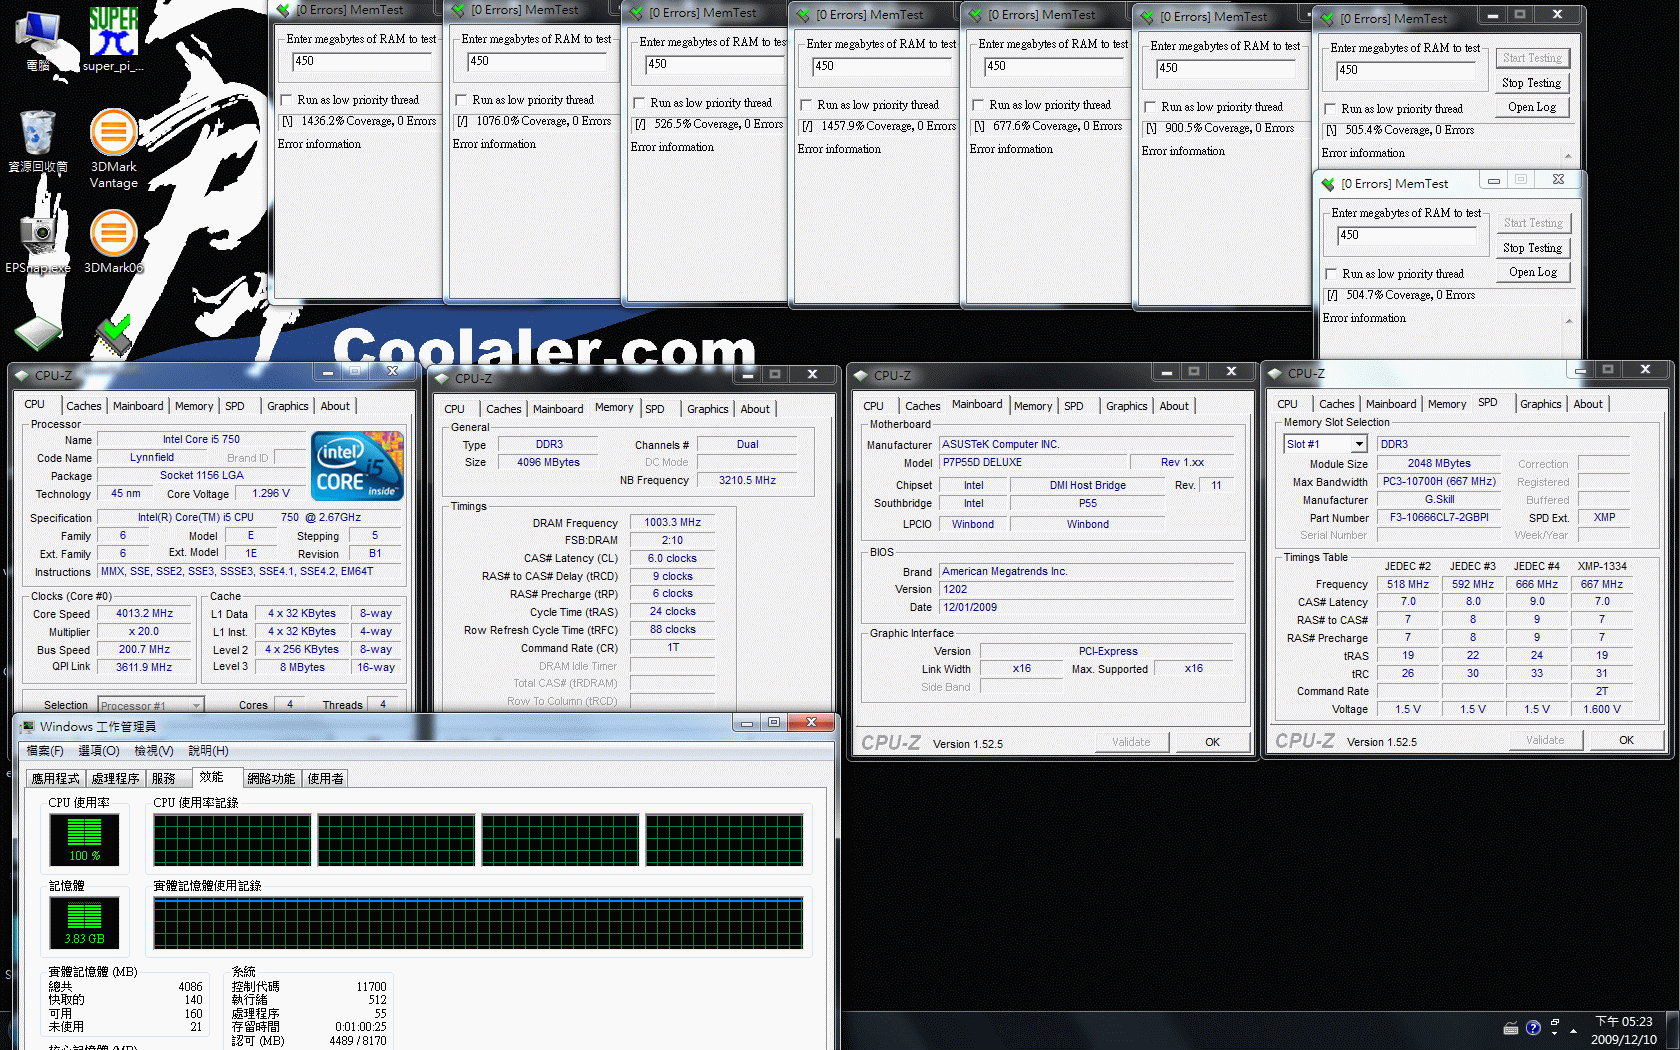Select the 3DMark Vantage desktop icon
Image resolution: width=1680 pixels, height=1050 pixels.
pyautogui.click(x=113, y=148)
